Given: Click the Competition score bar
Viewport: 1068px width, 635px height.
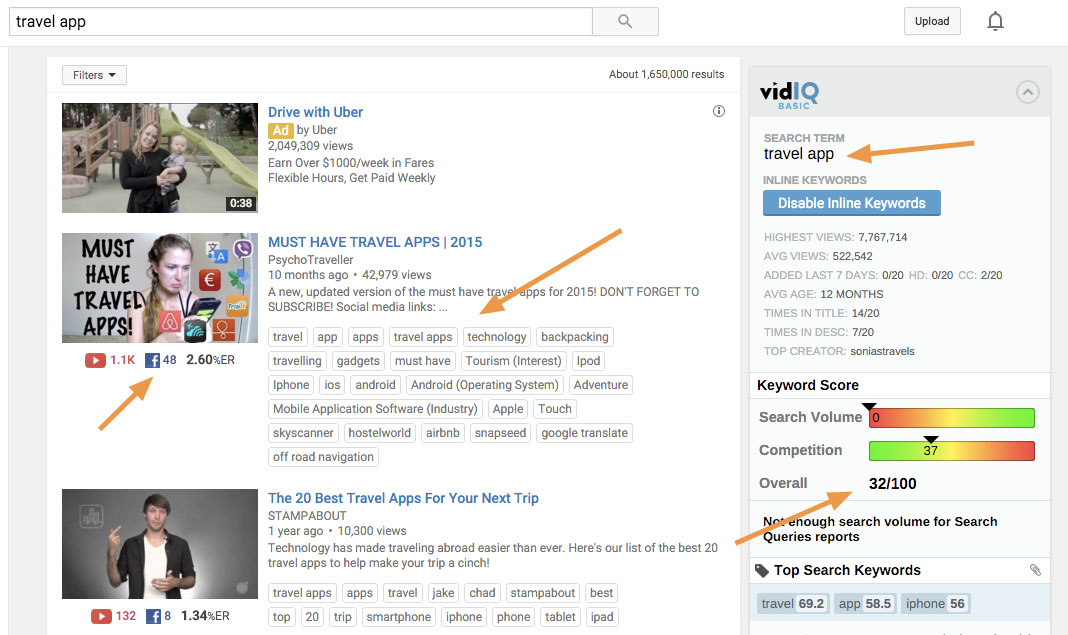Looking at the screenshot, I should [x=952, y=450].
